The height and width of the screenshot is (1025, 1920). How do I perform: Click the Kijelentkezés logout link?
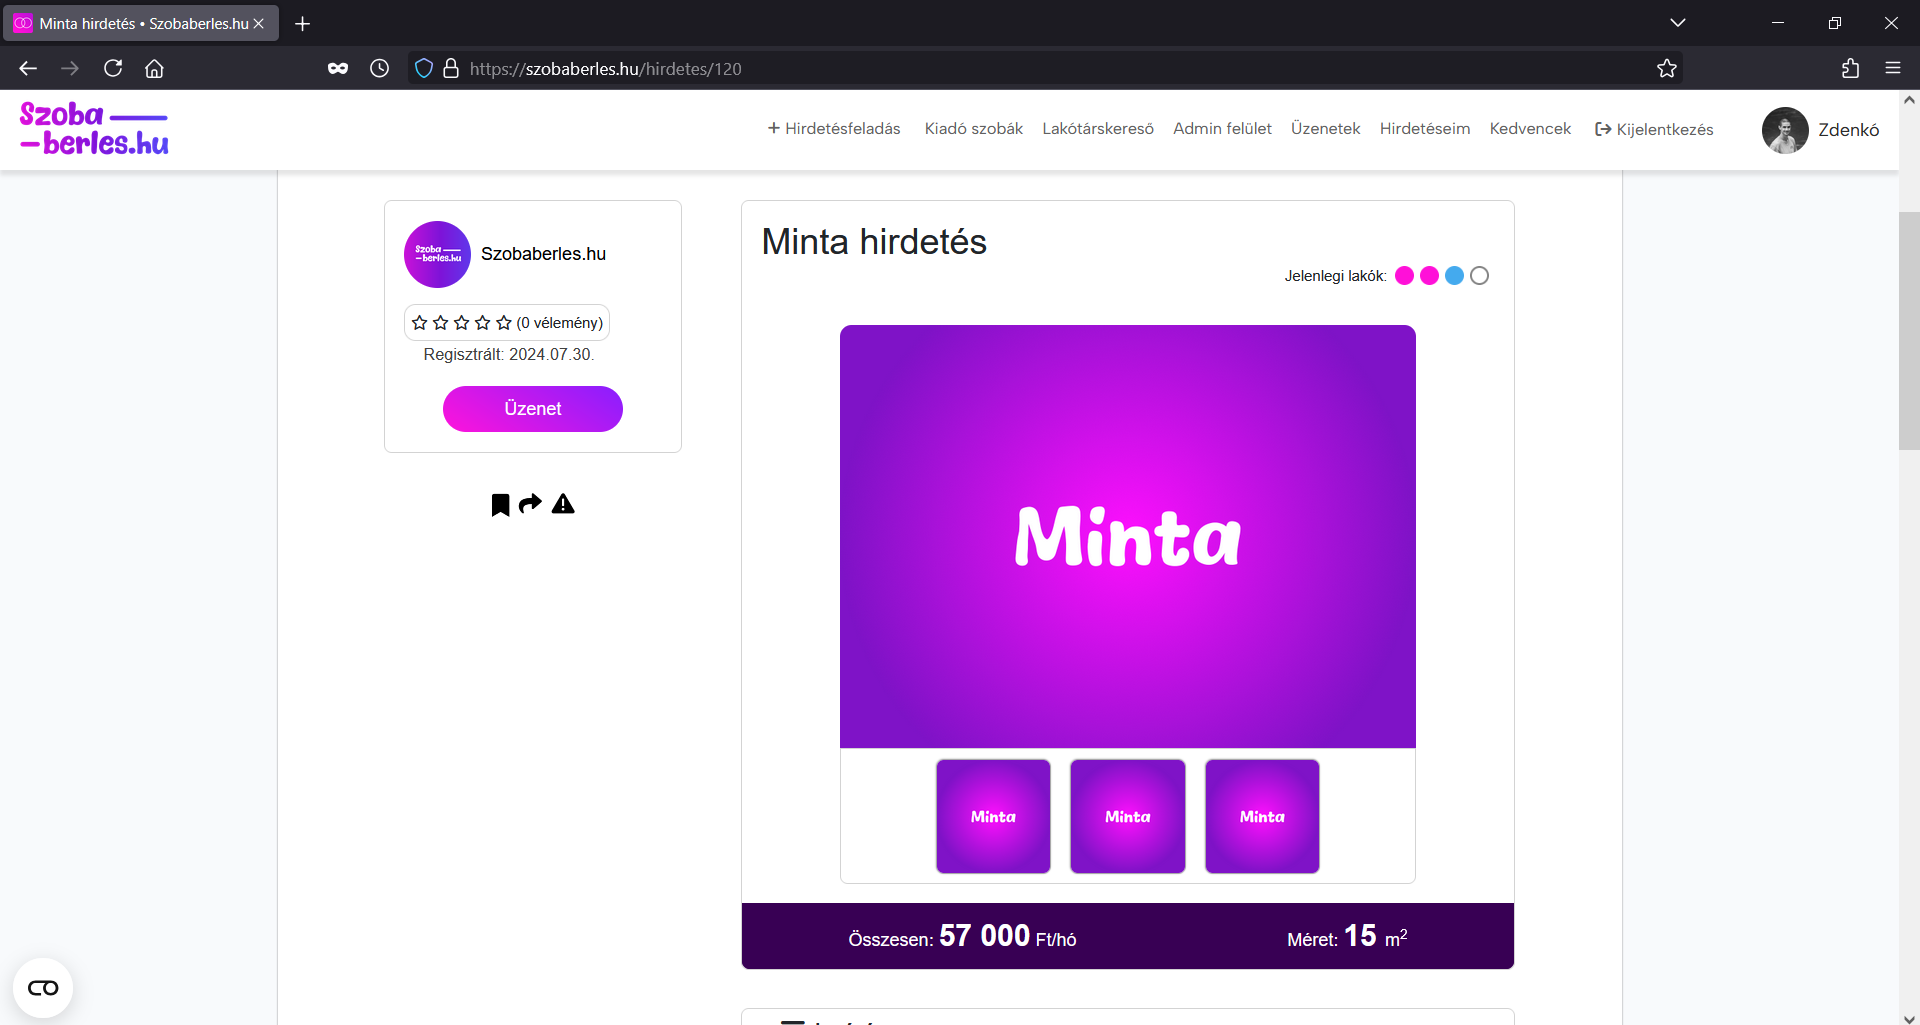pyautogui.click(x=1654, y=130)
